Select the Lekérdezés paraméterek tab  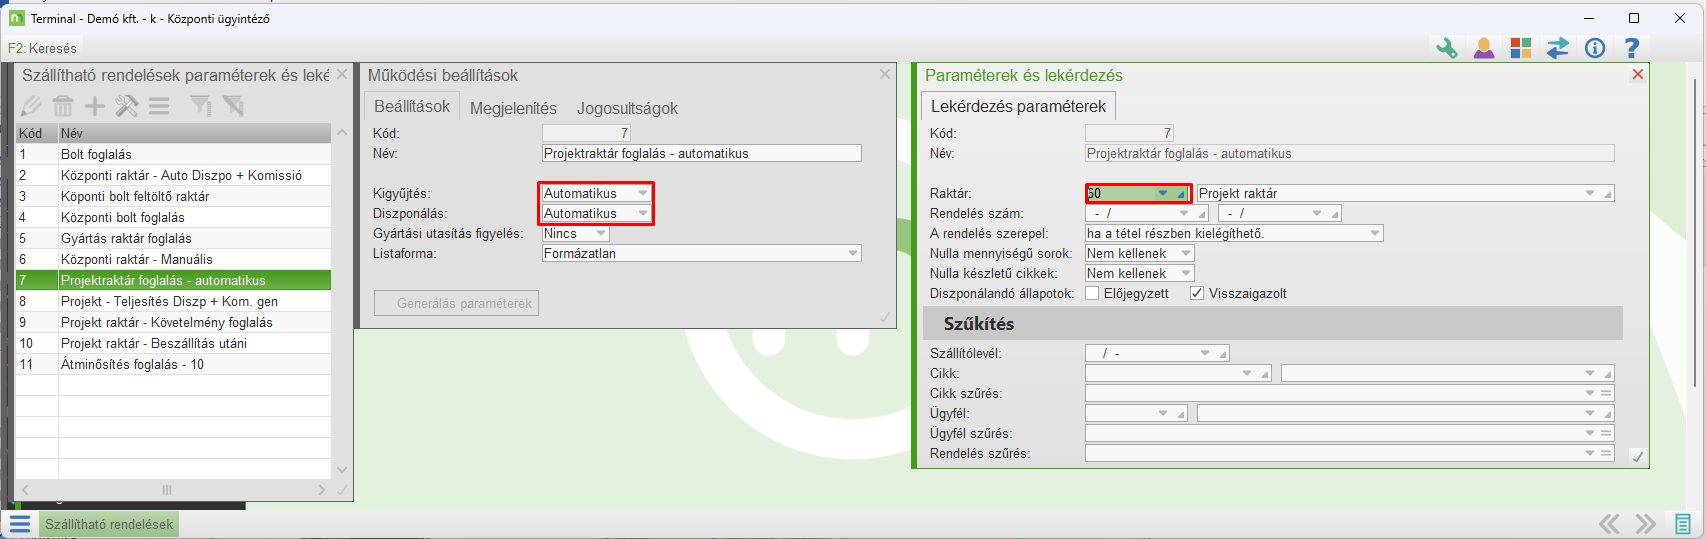(x=1018, y=106)
